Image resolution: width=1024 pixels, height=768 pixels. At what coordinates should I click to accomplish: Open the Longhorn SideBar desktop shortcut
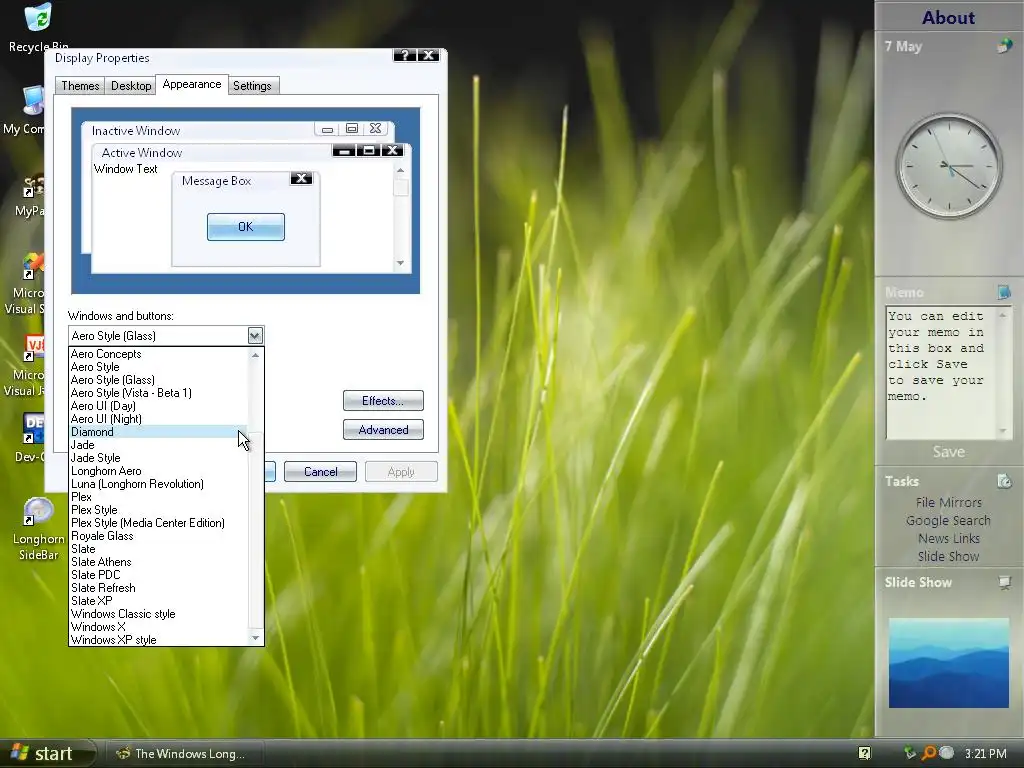tap(38, 529)
